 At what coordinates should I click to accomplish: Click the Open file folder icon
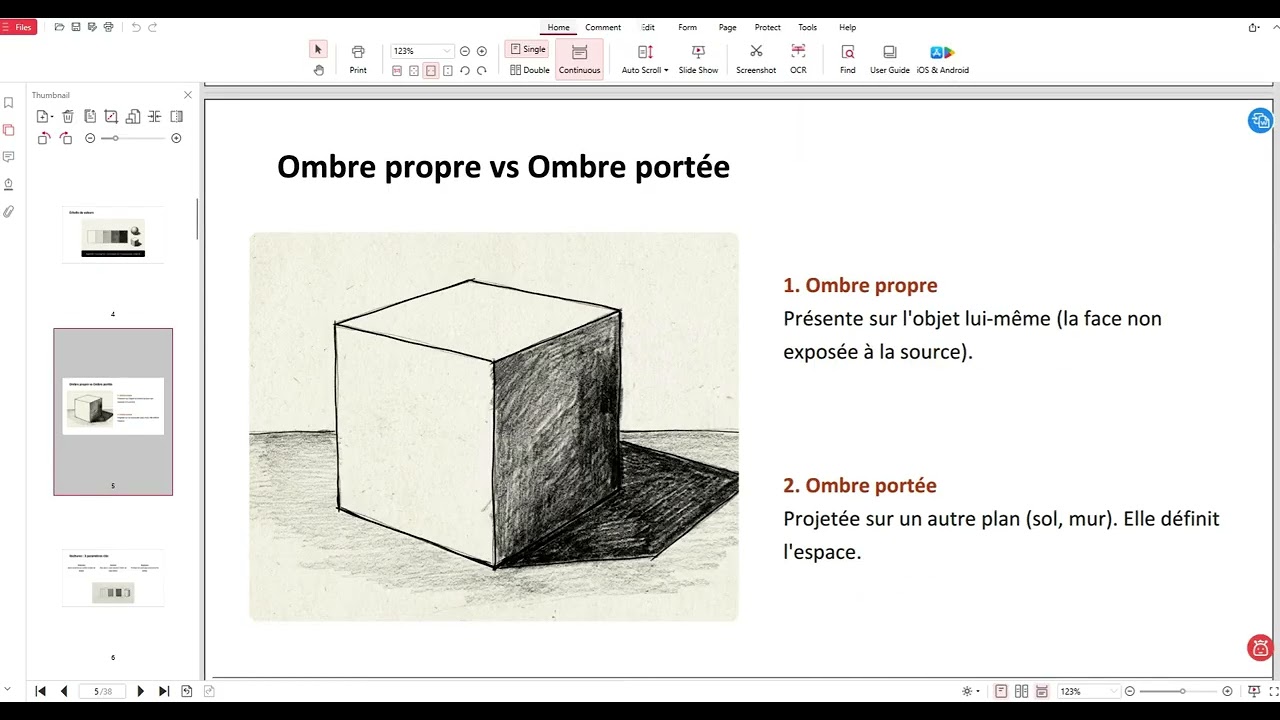tap(60, 27)
